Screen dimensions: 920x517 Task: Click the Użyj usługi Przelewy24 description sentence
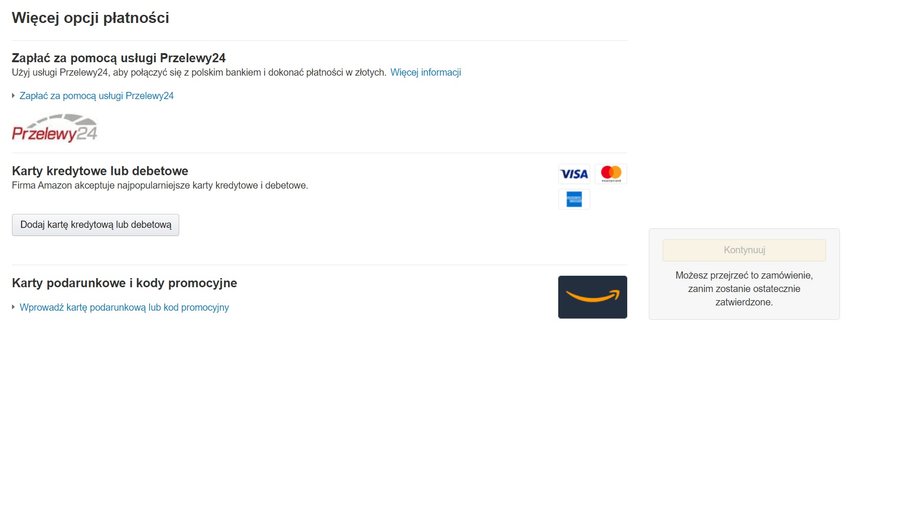(x=199, y=72)
